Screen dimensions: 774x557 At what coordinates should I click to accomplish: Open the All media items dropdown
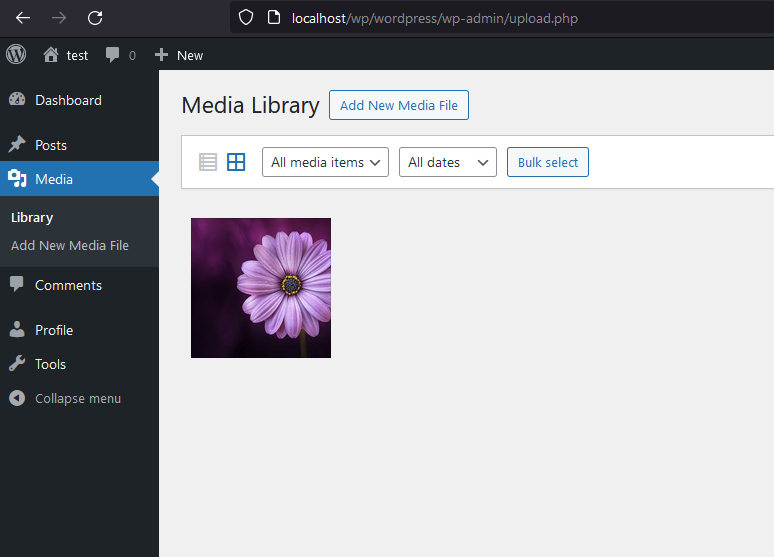pyautogui.click(x=325, y=162)
